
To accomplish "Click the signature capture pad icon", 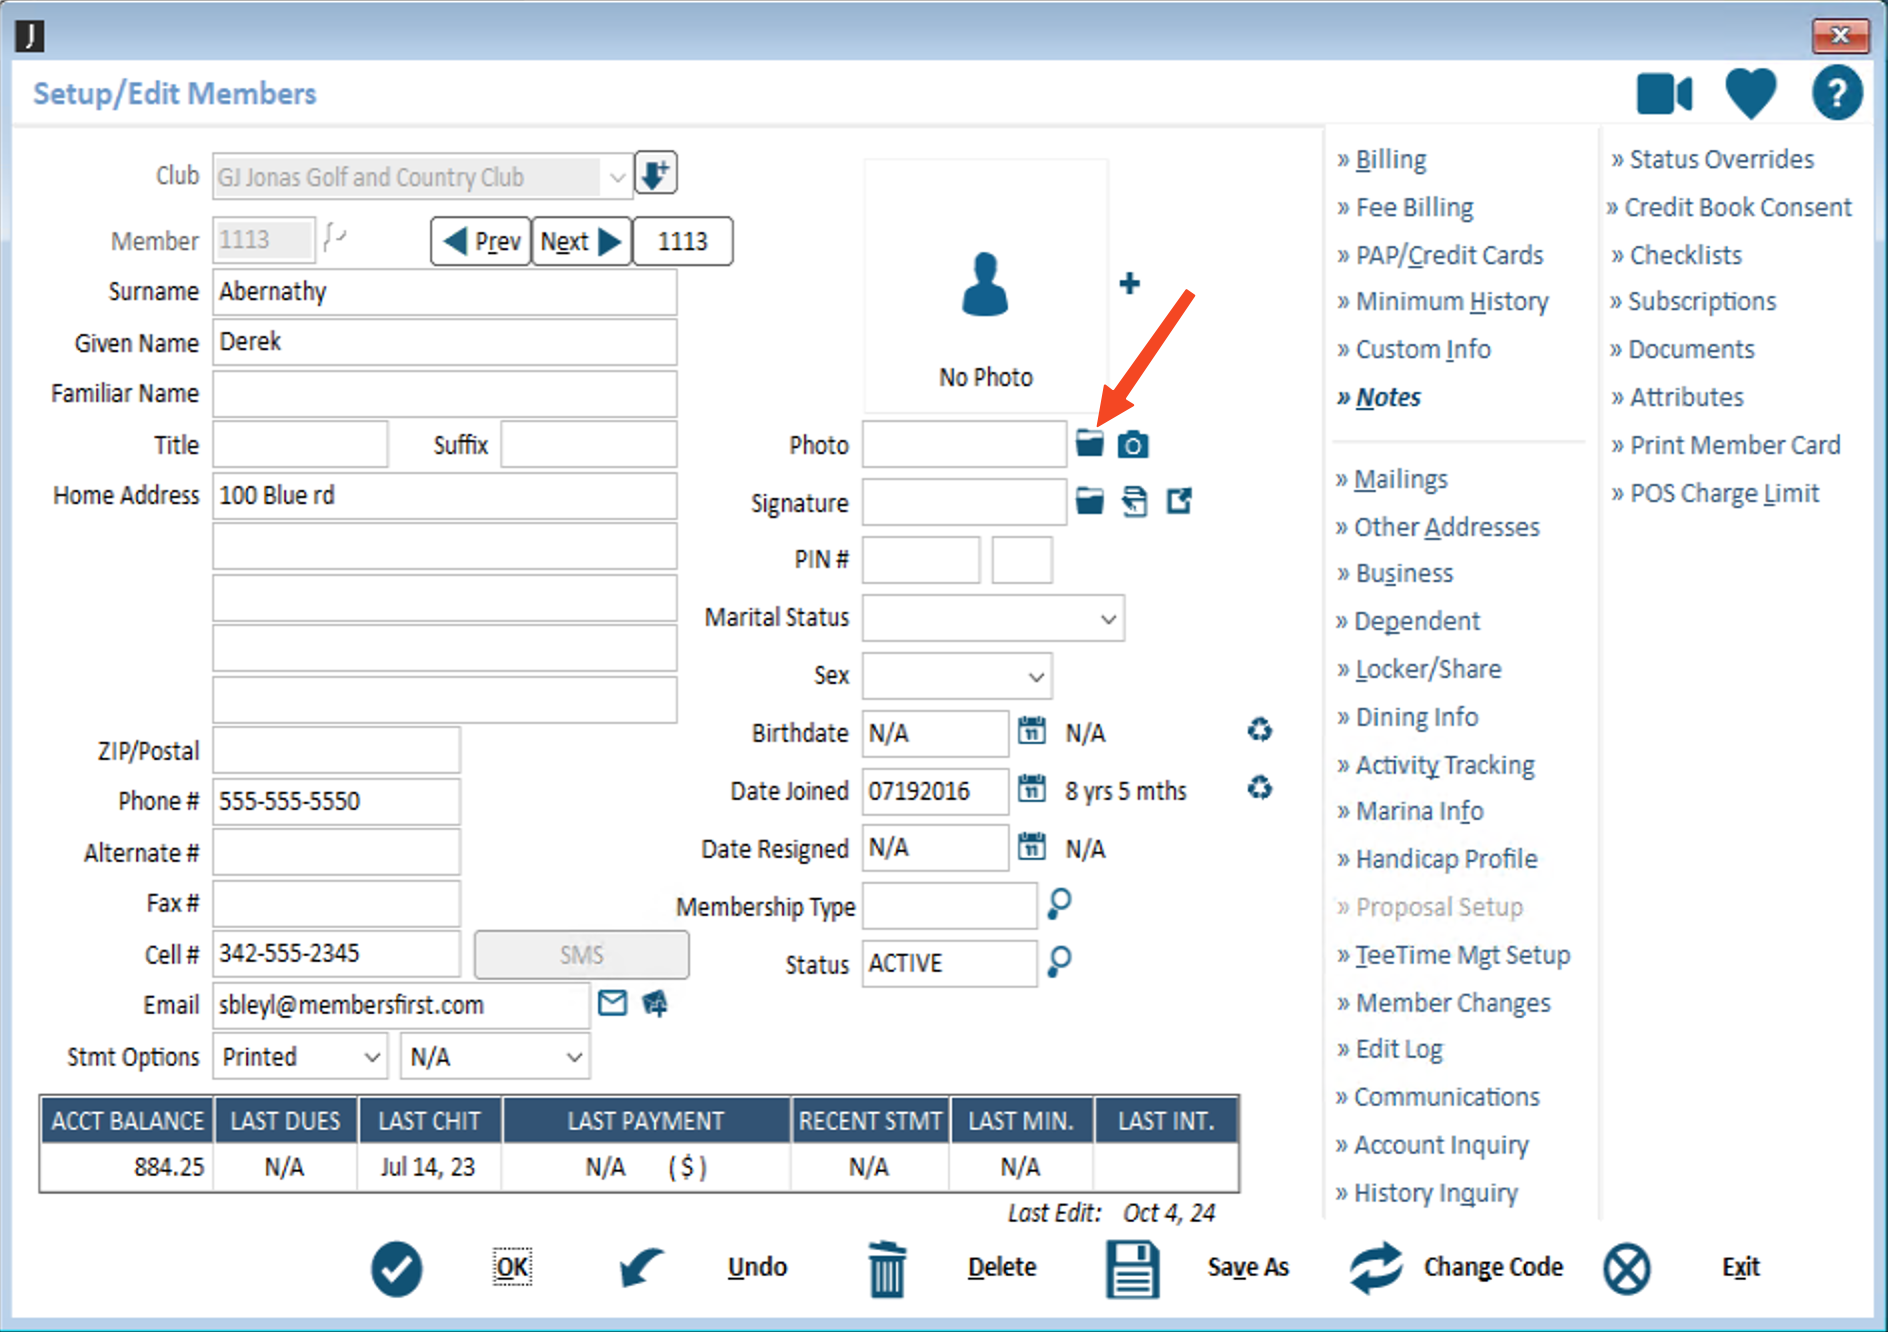I will [1135, 501].
